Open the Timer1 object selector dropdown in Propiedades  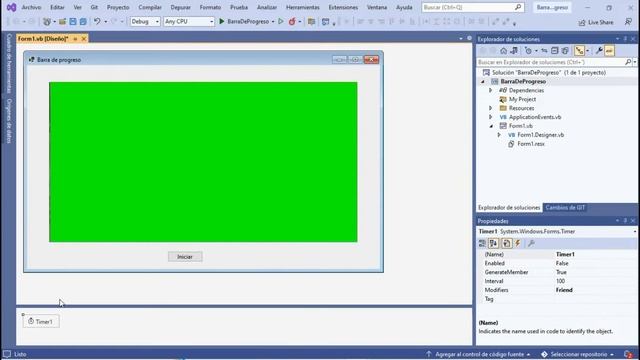[635, 231]
